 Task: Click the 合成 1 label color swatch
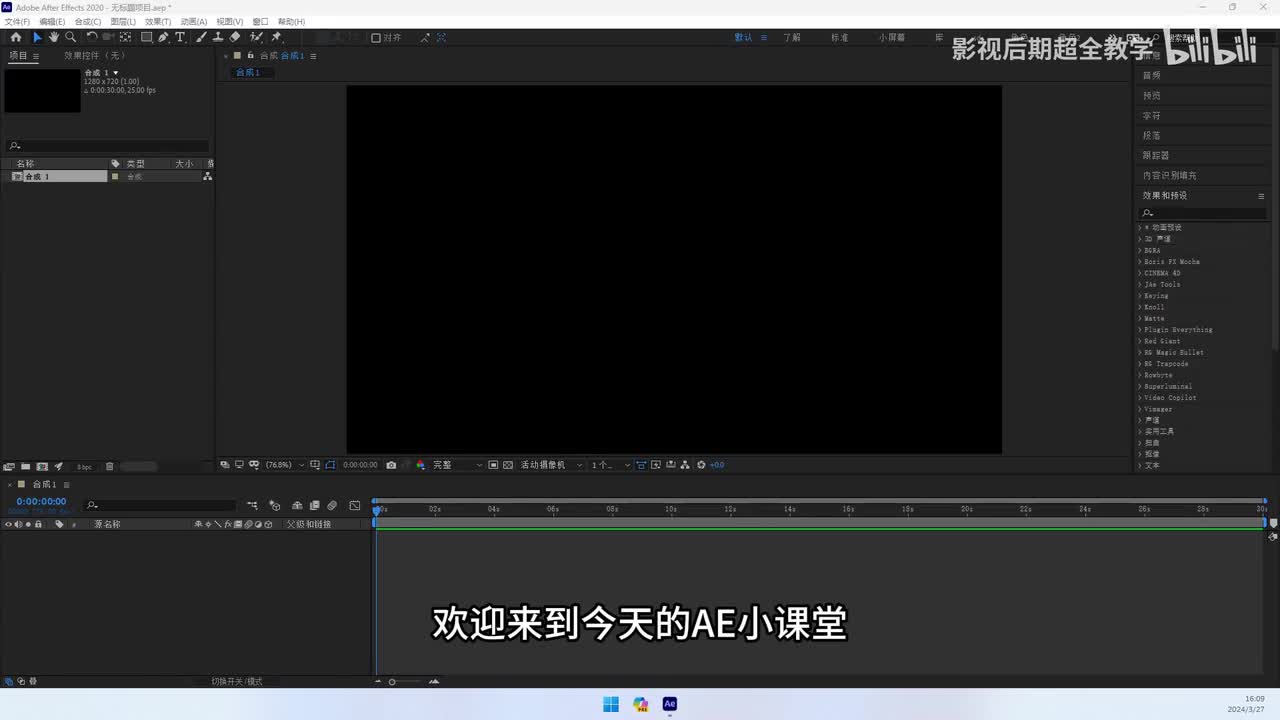coord(115,176)
